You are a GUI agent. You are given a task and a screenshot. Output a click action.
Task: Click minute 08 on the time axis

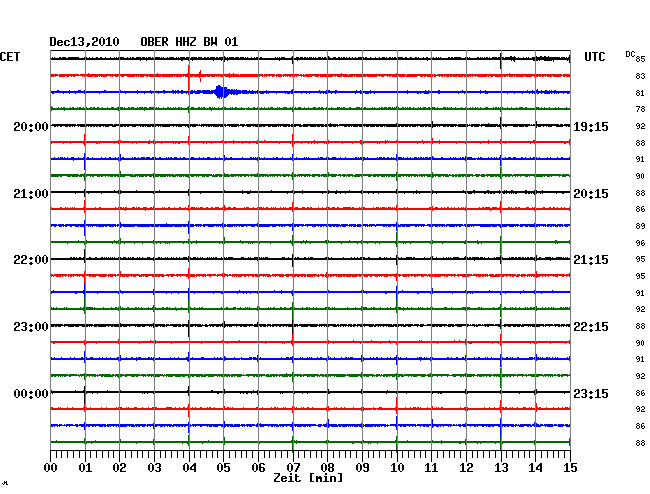coord(327,467)
